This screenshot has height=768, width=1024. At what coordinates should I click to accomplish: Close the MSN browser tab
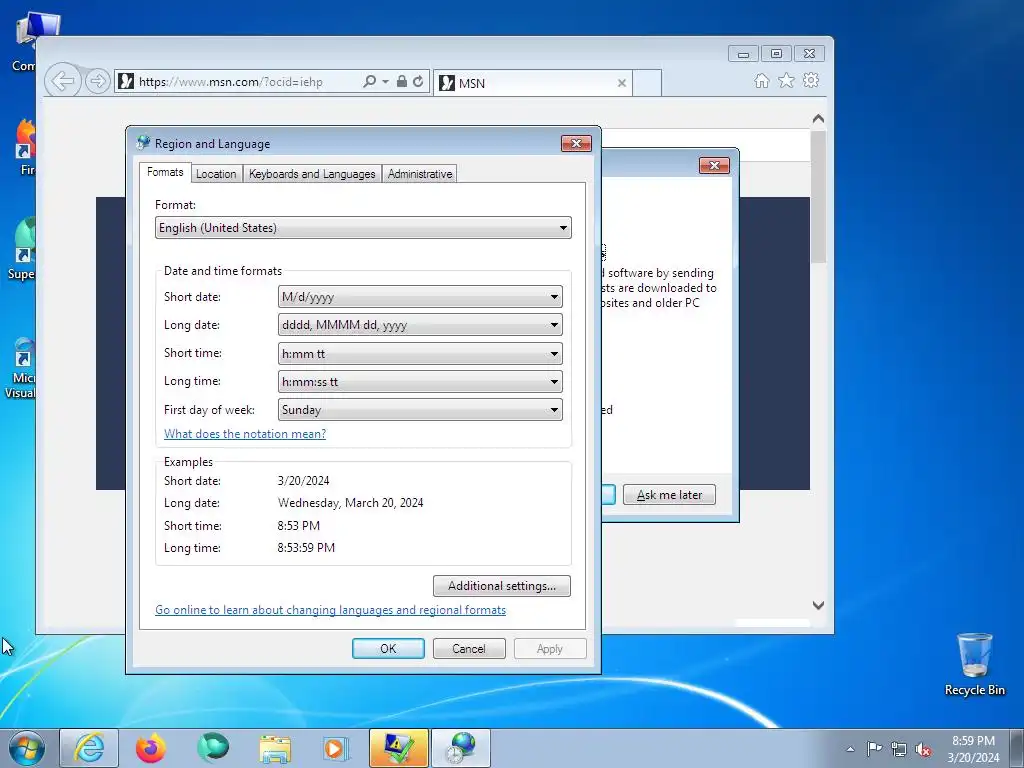(x=622, y=83)
